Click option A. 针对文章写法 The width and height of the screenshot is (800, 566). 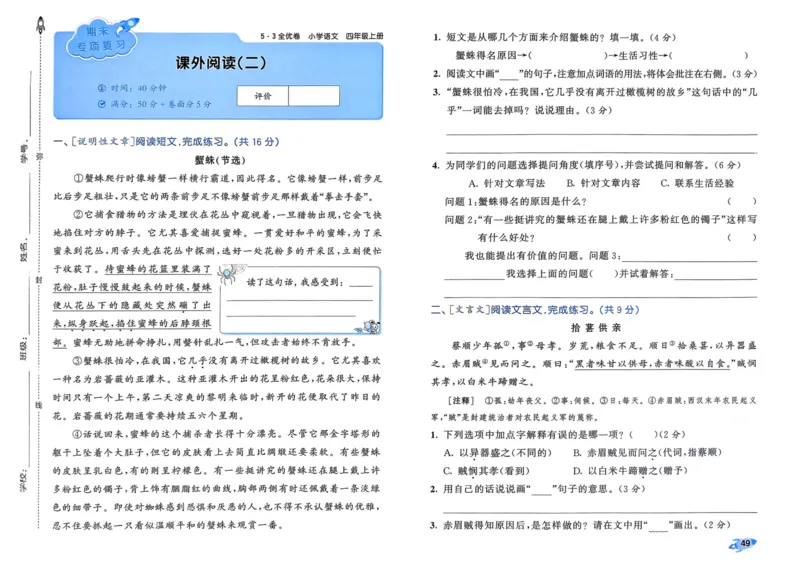point(507,183)
